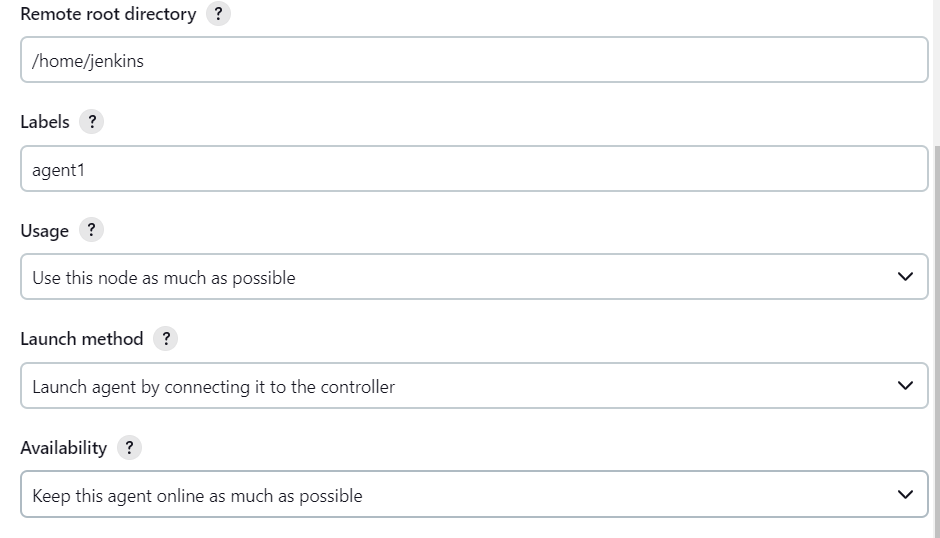Click the 'Labels' field label text

pos(45,122)
